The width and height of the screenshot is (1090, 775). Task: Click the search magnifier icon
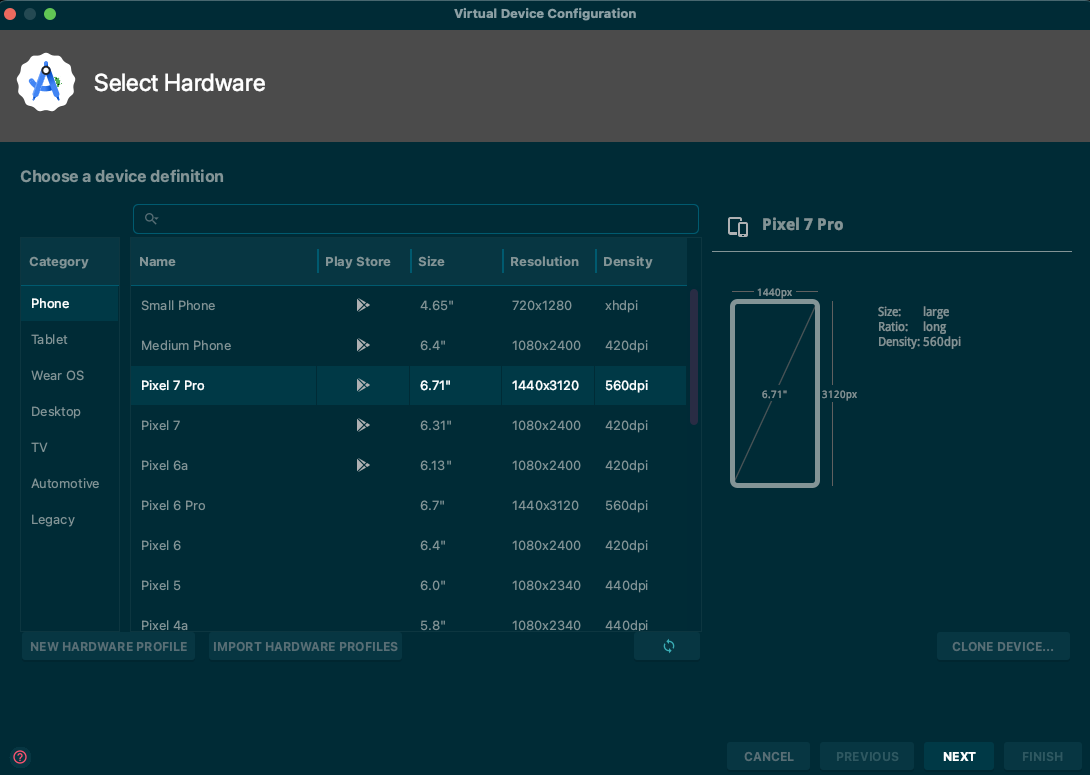tap(151, 219)
